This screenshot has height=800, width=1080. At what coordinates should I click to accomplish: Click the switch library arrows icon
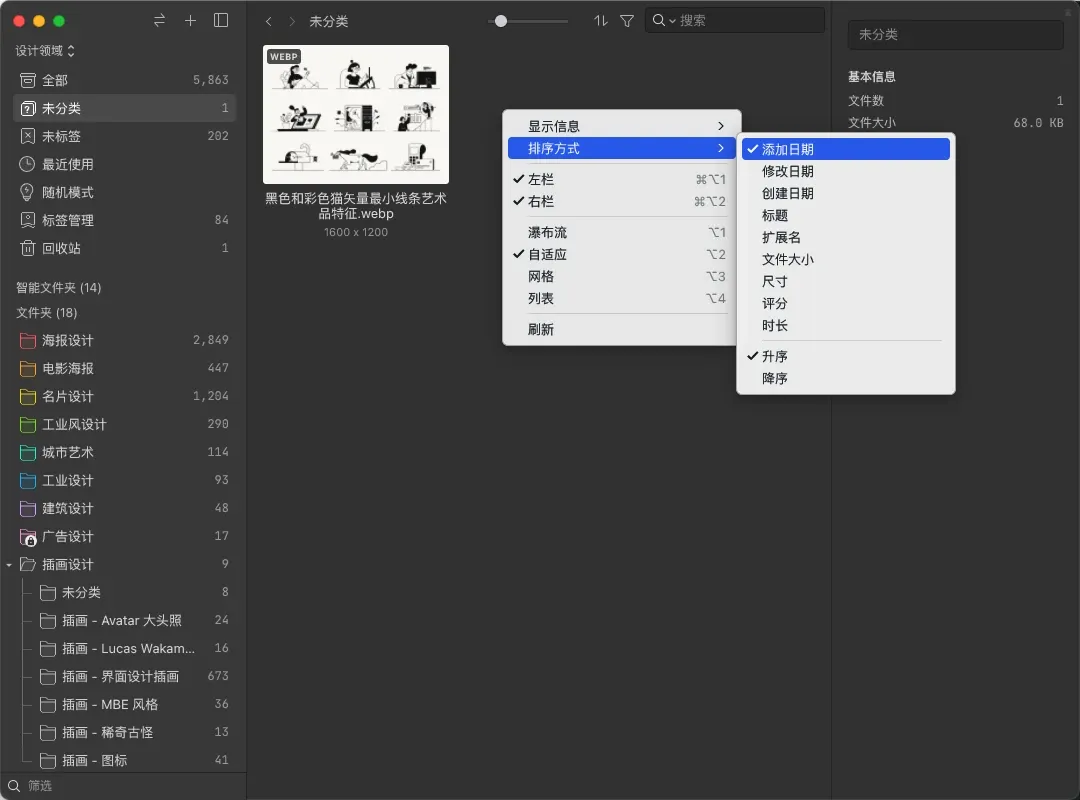pos(159,21)
